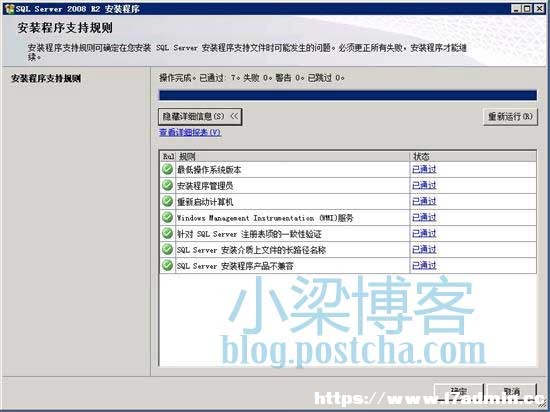Click the green check icon for 重新启动计算机
This screenshot has width=550, height=412.
167,201
